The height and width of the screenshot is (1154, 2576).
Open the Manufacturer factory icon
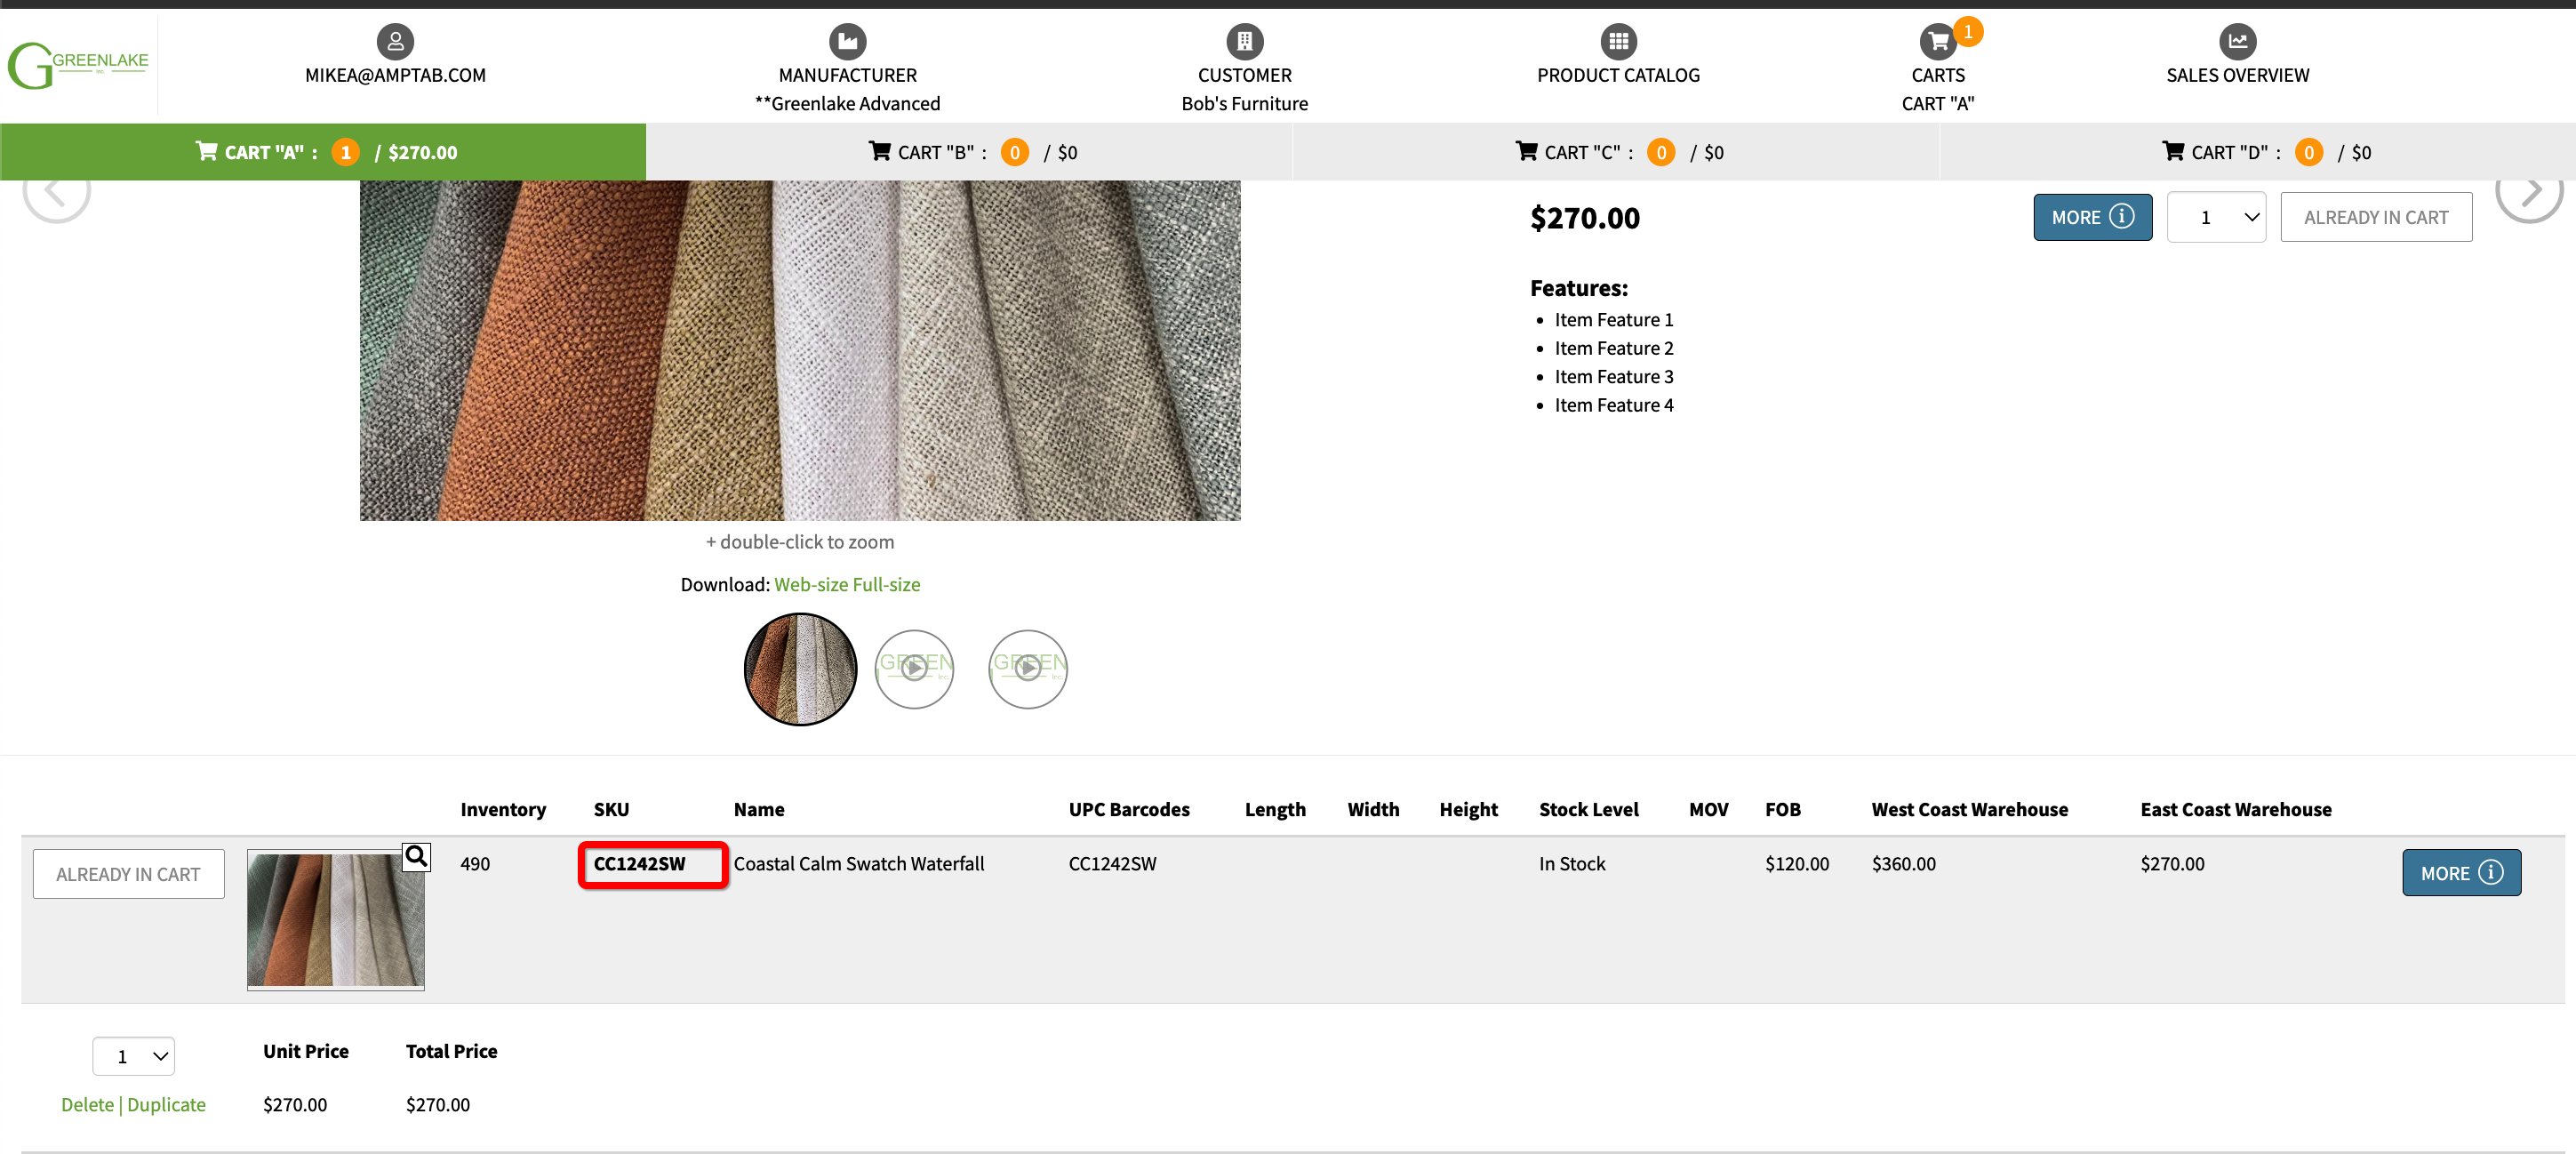pyautogui.click(x=847, y=41)
